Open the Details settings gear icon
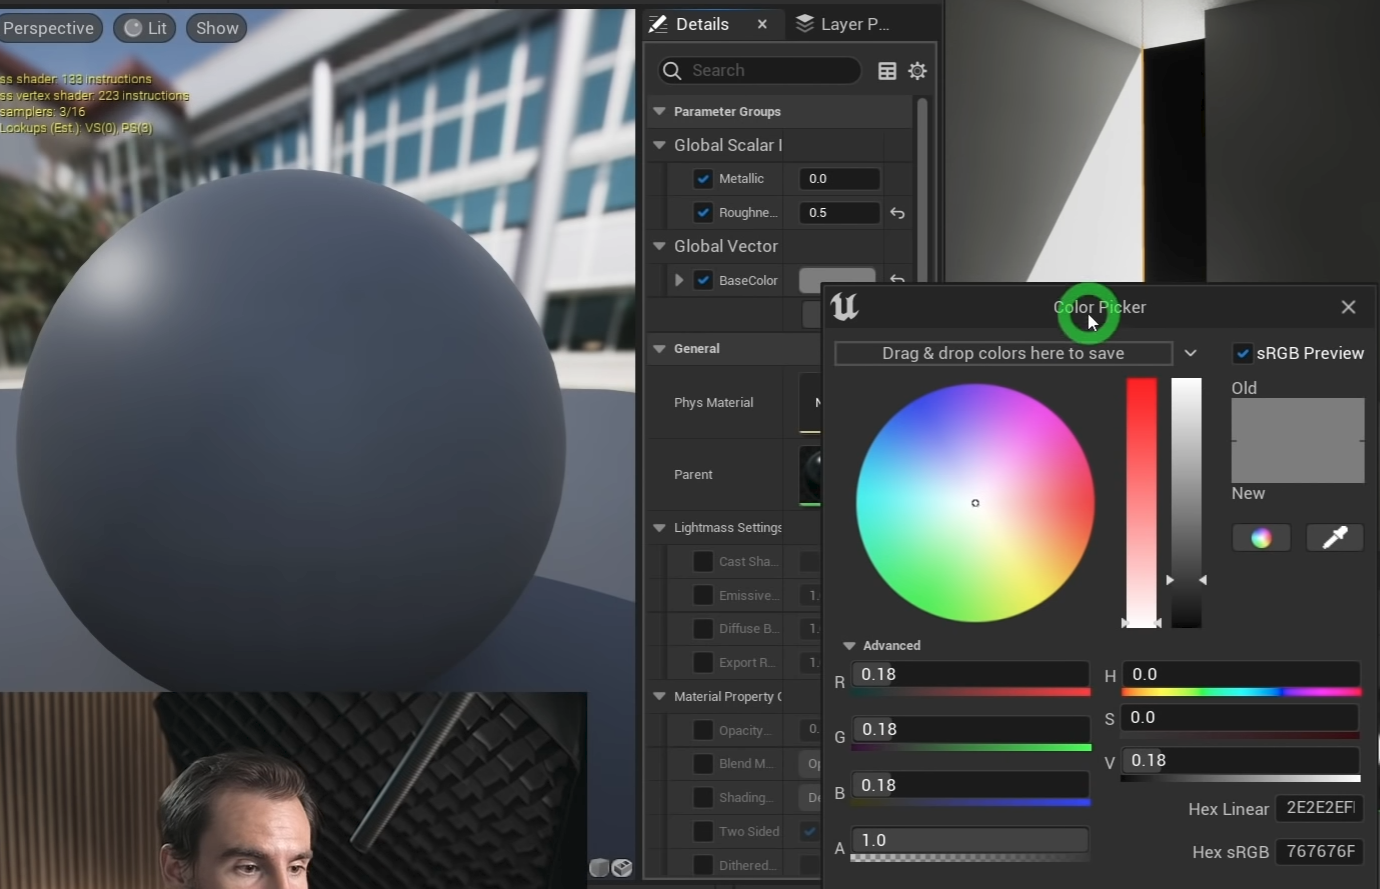 [917, 71]
